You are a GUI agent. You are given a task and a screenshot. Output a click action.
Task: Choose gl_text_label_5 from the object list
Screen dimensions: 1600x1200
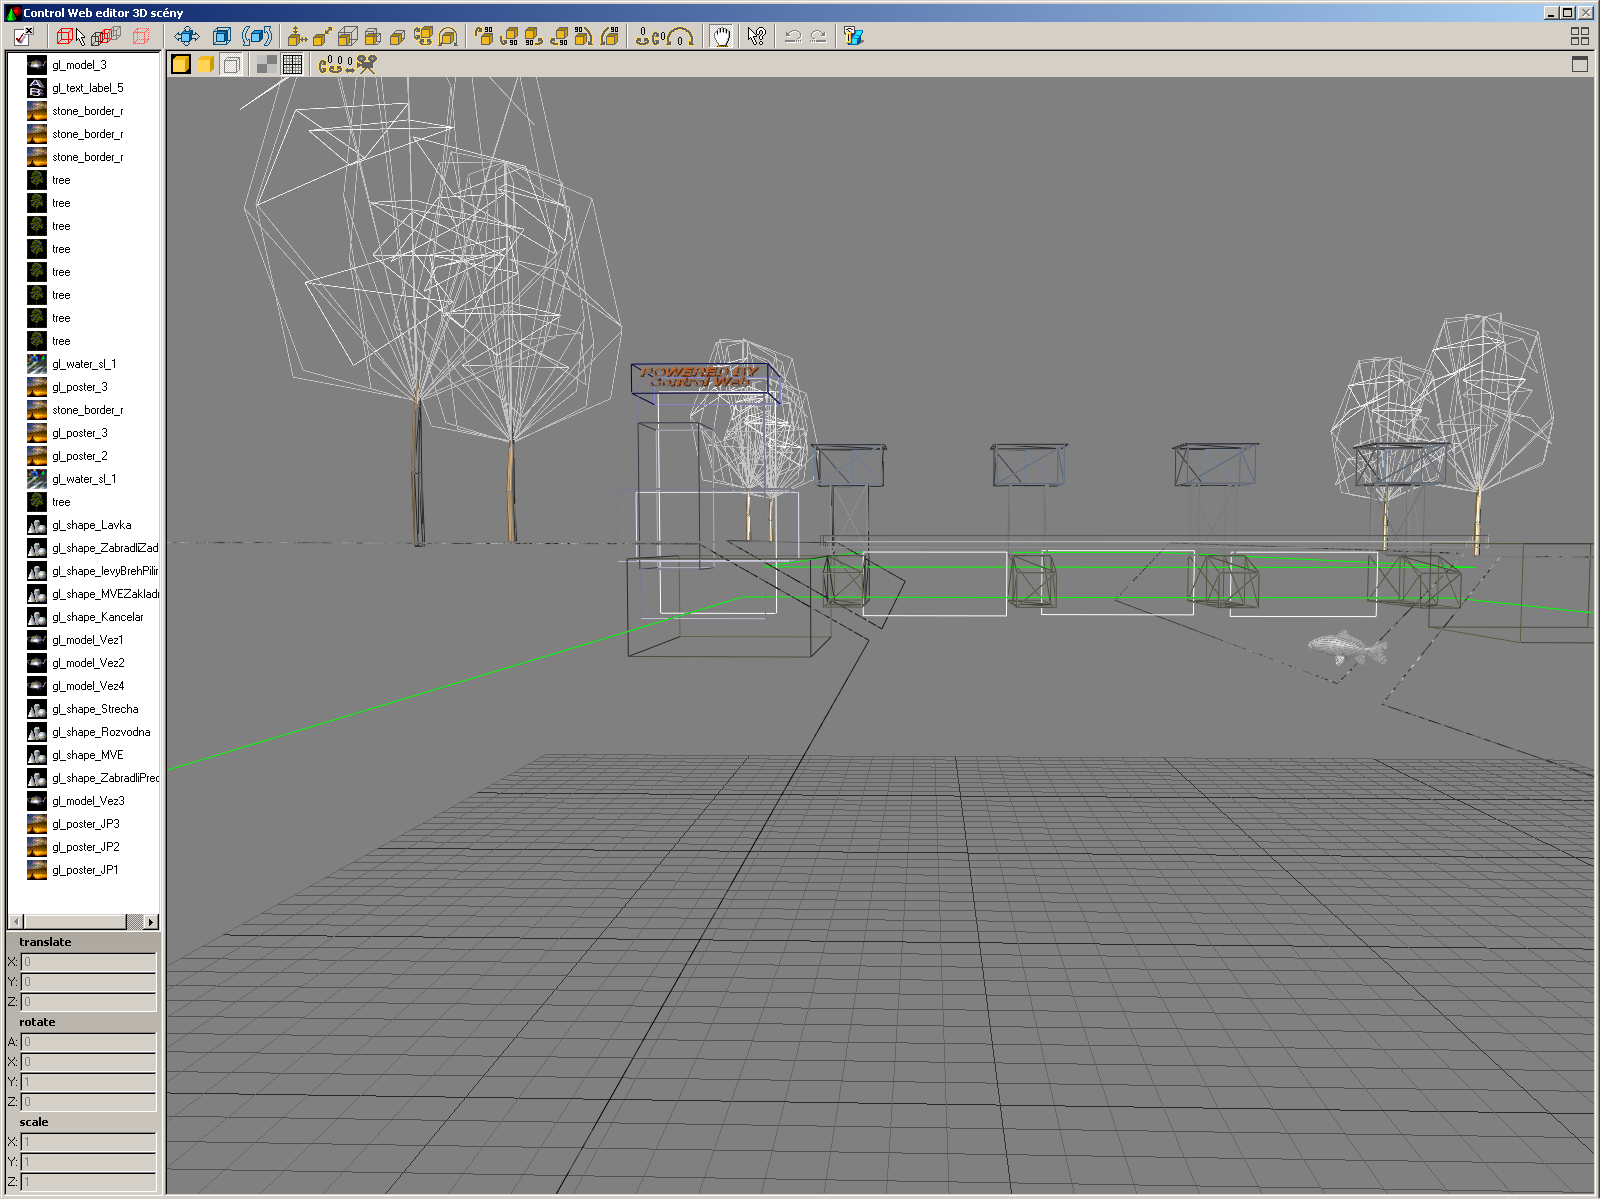pyautogui.click(x=87, y=88)
